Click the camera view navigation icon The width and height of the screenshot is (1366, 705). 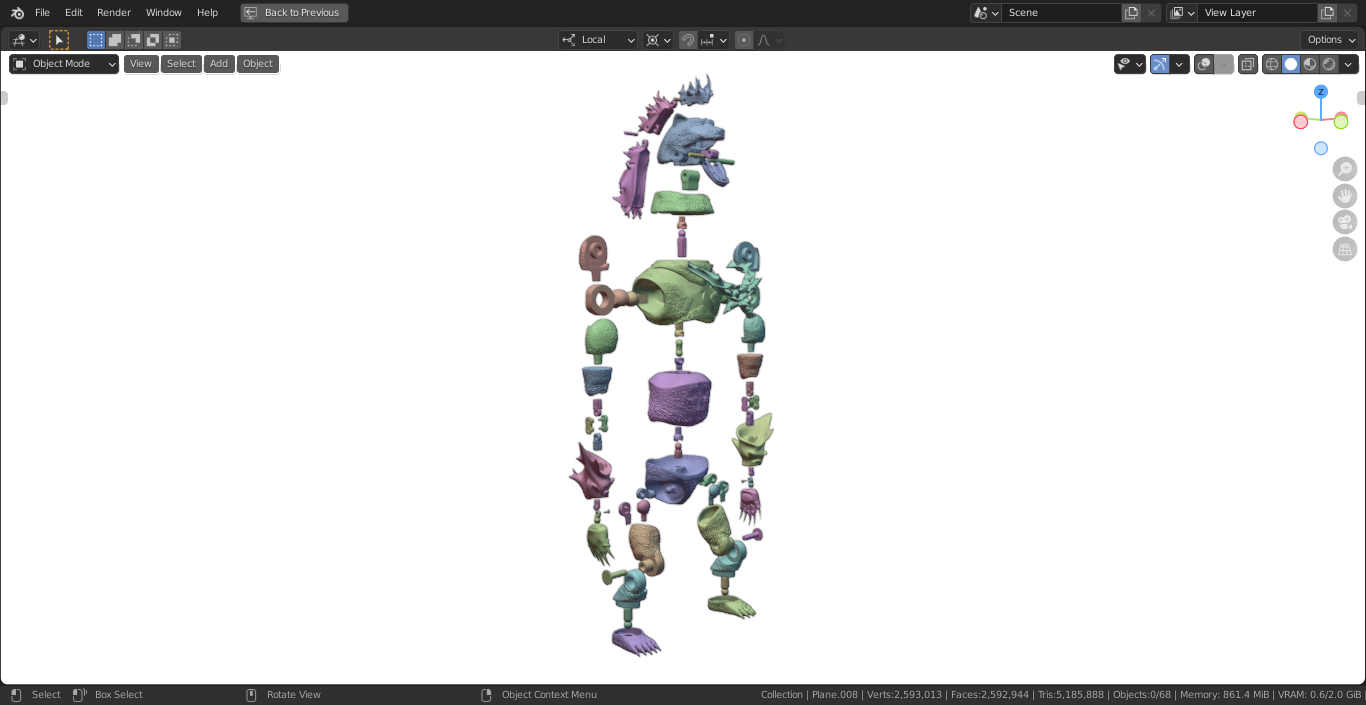click(1345, 222)
